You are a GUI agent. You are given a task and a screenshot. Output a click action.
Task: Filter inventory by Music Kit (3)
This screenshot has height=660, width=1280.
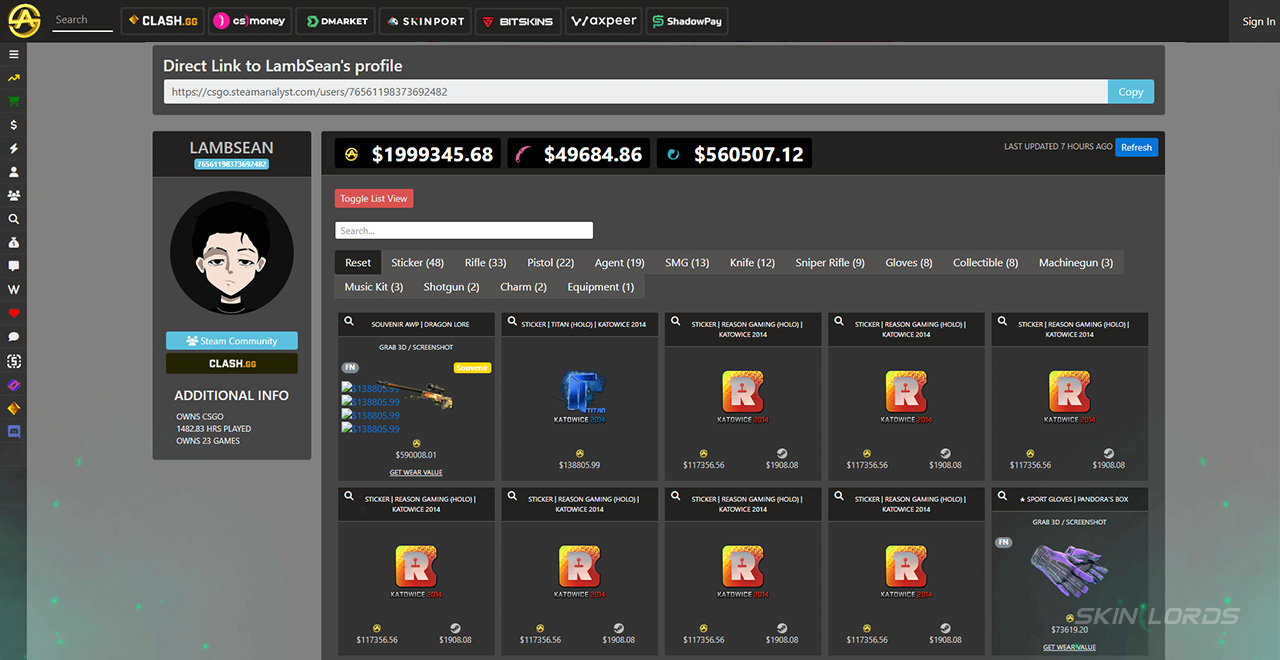374,287
